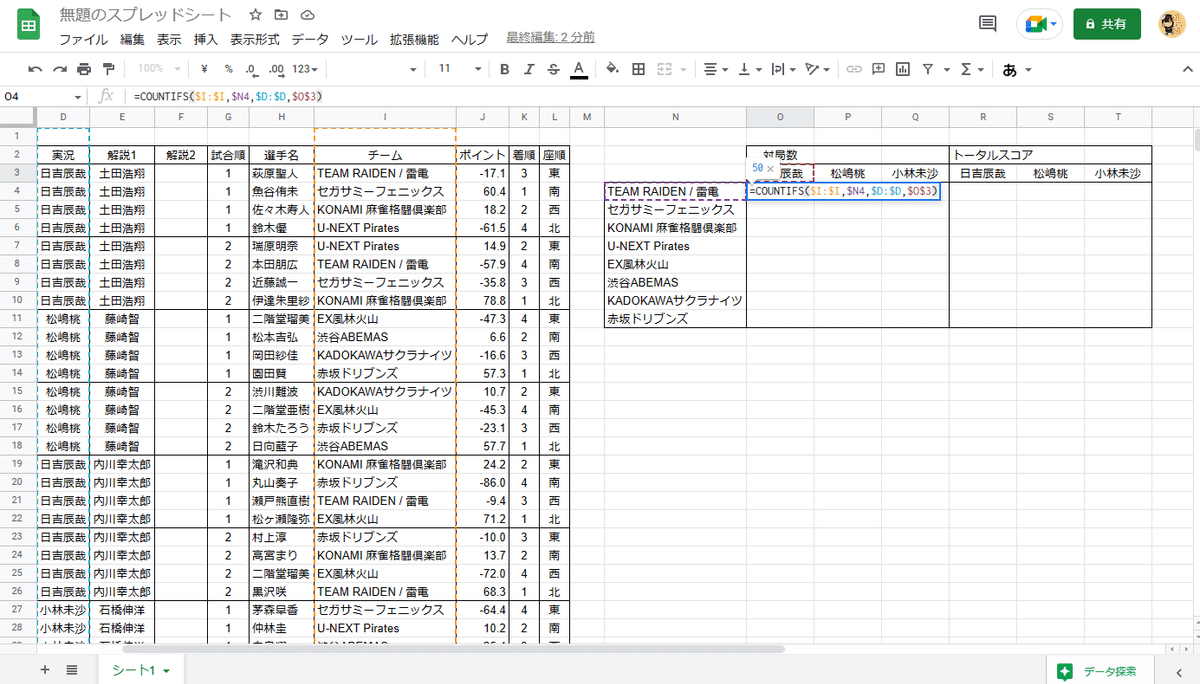Open the データ menu

[310, 40]
